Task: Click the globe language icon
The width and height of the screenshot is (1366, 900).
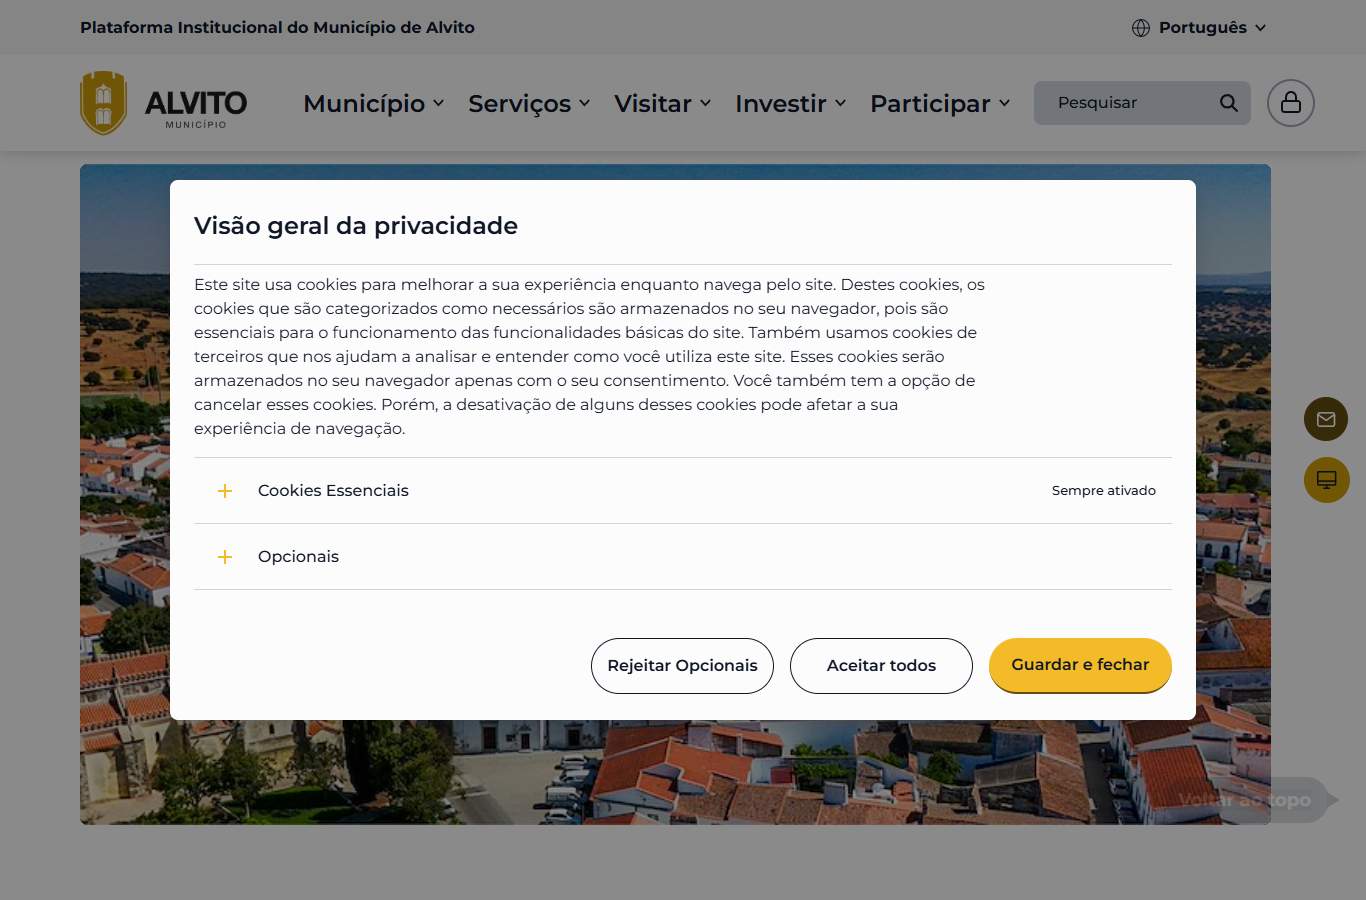Action: coord(1141,28)
